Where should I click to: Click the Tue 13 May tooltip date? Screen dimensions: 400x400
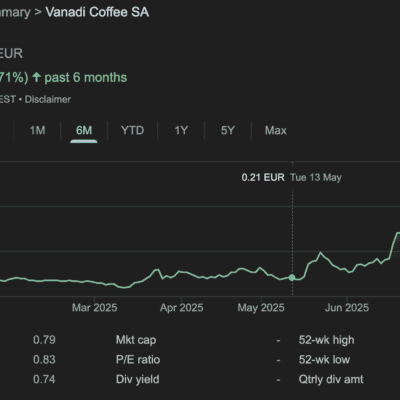(316, 177)
